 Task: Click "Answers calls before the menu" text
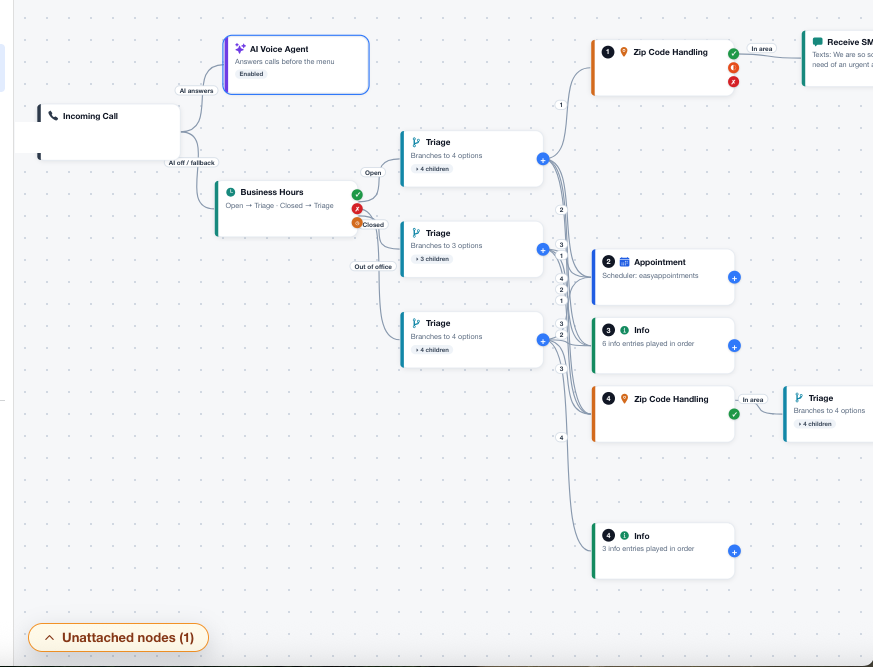(285, 61)
